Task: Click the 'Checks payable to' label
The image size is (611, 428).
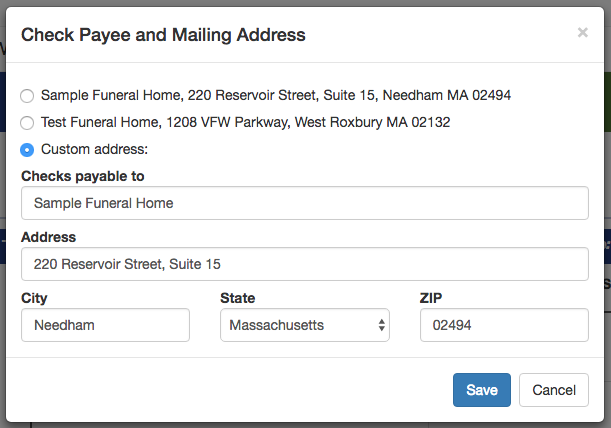Action: [82, 176]
